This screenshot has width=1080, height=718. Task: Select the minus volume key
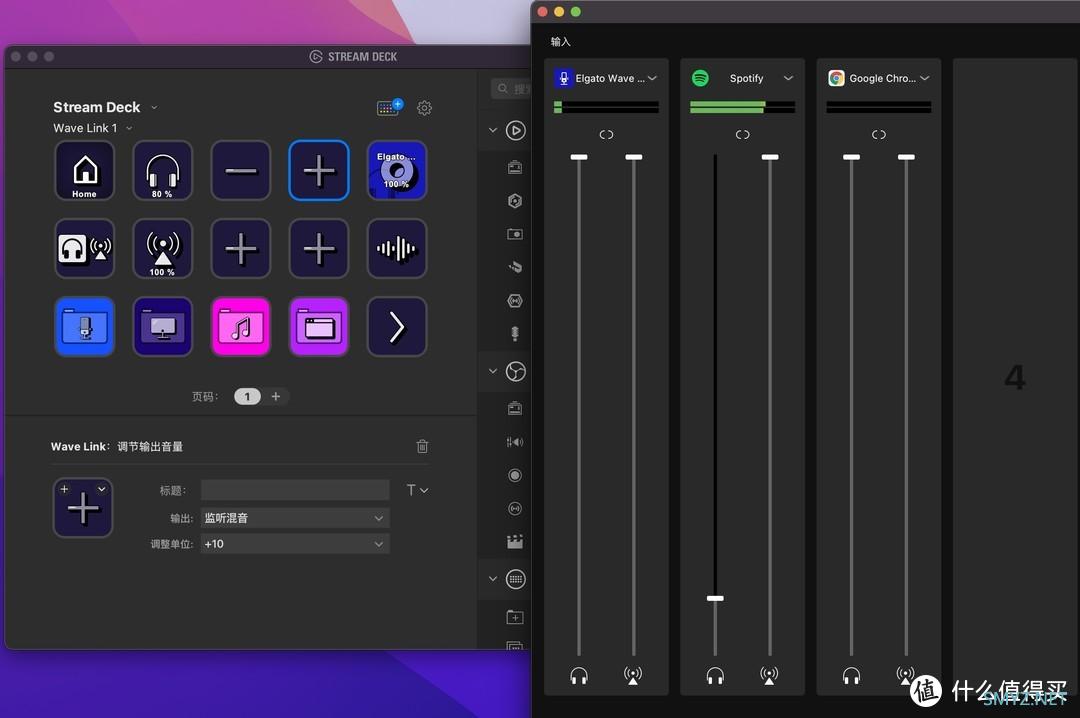point(241,170)
